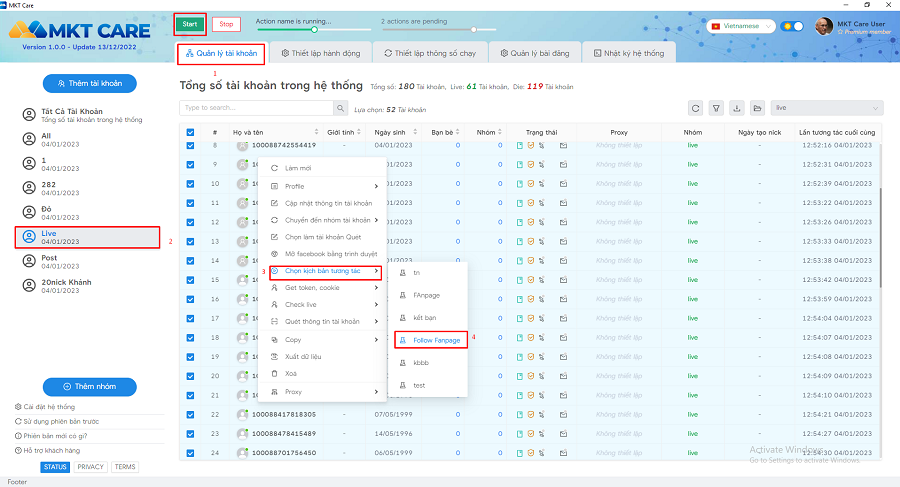Switch to Thiết lập hành động tab
The image size is (900, 487).
click(320, 52)
